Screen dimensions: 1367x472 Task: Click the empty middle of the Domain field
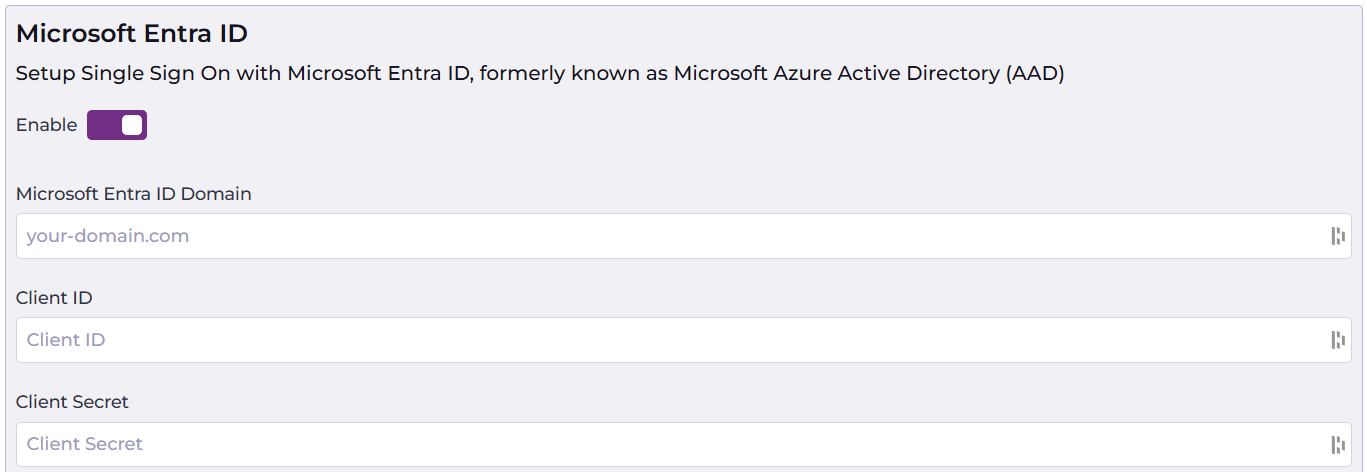coord(684,236)
